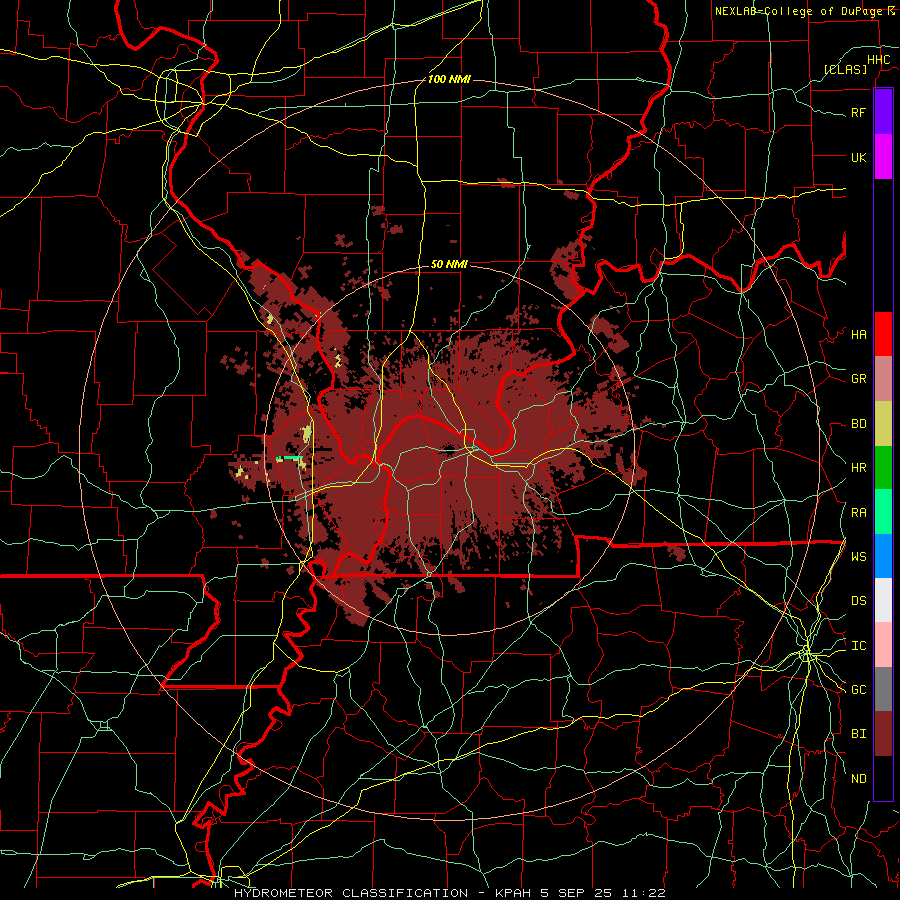Click the BI legend label

coord(858,734)
